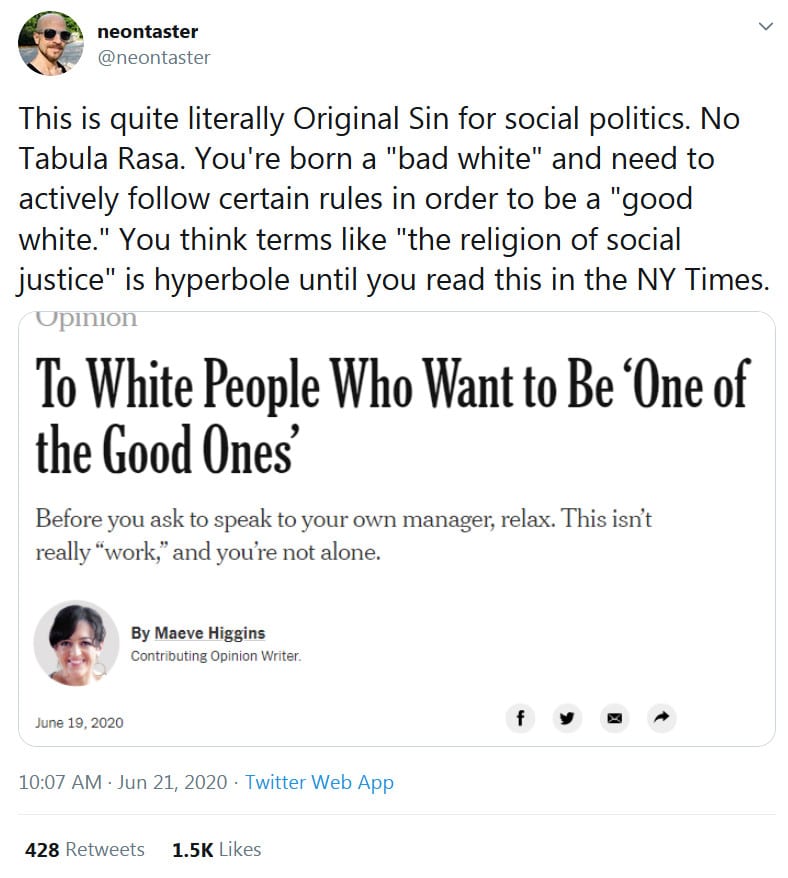Click the curved share arrow icon
This screenshot has width=788, height=878.
tap(661, 717)
